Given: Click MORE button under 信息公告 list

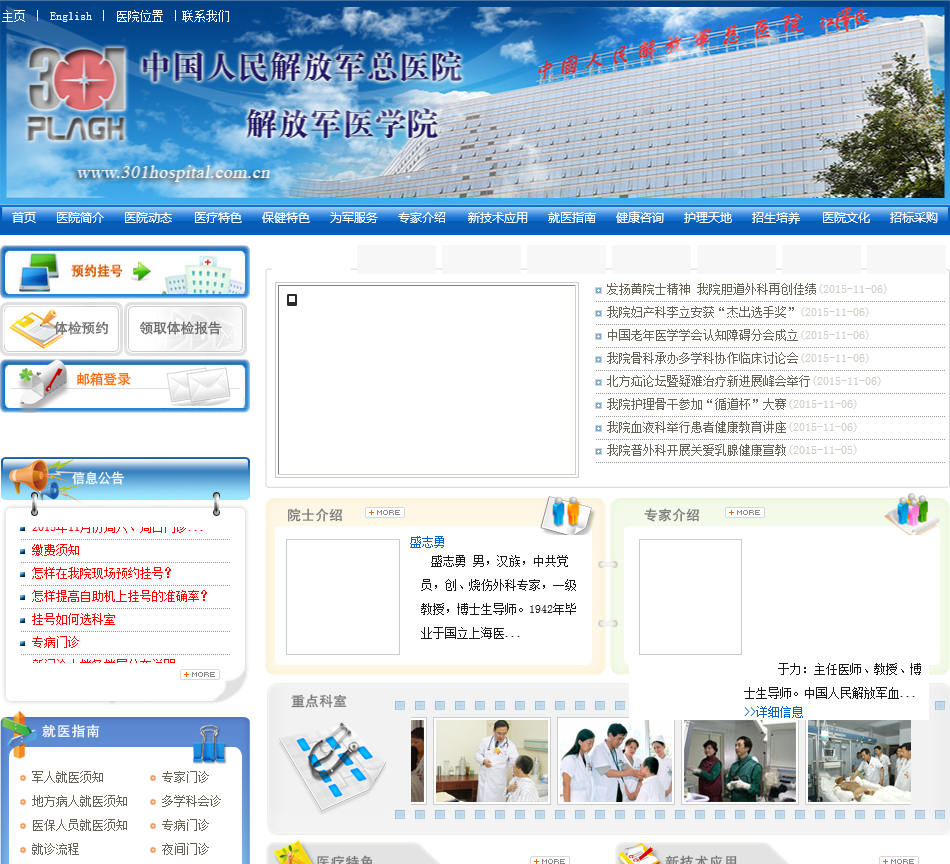Looking at the screenshot, I should click(x=200, y=674).
